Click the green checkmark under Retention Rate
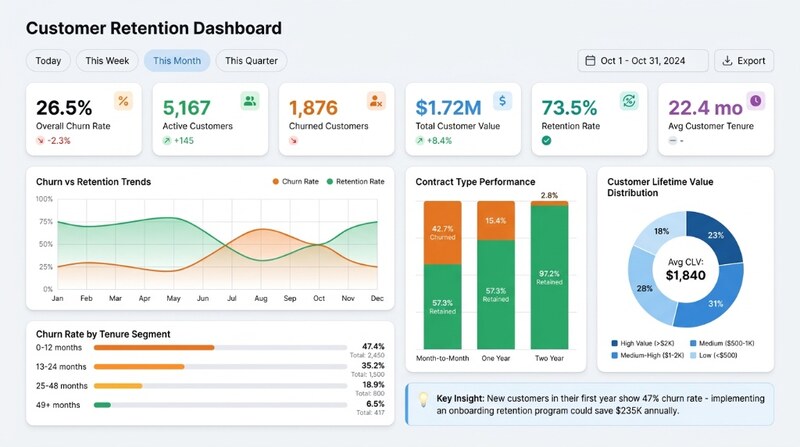Image resolution: width=800 pixels, height=447 pixels. (x=546, y=140)
